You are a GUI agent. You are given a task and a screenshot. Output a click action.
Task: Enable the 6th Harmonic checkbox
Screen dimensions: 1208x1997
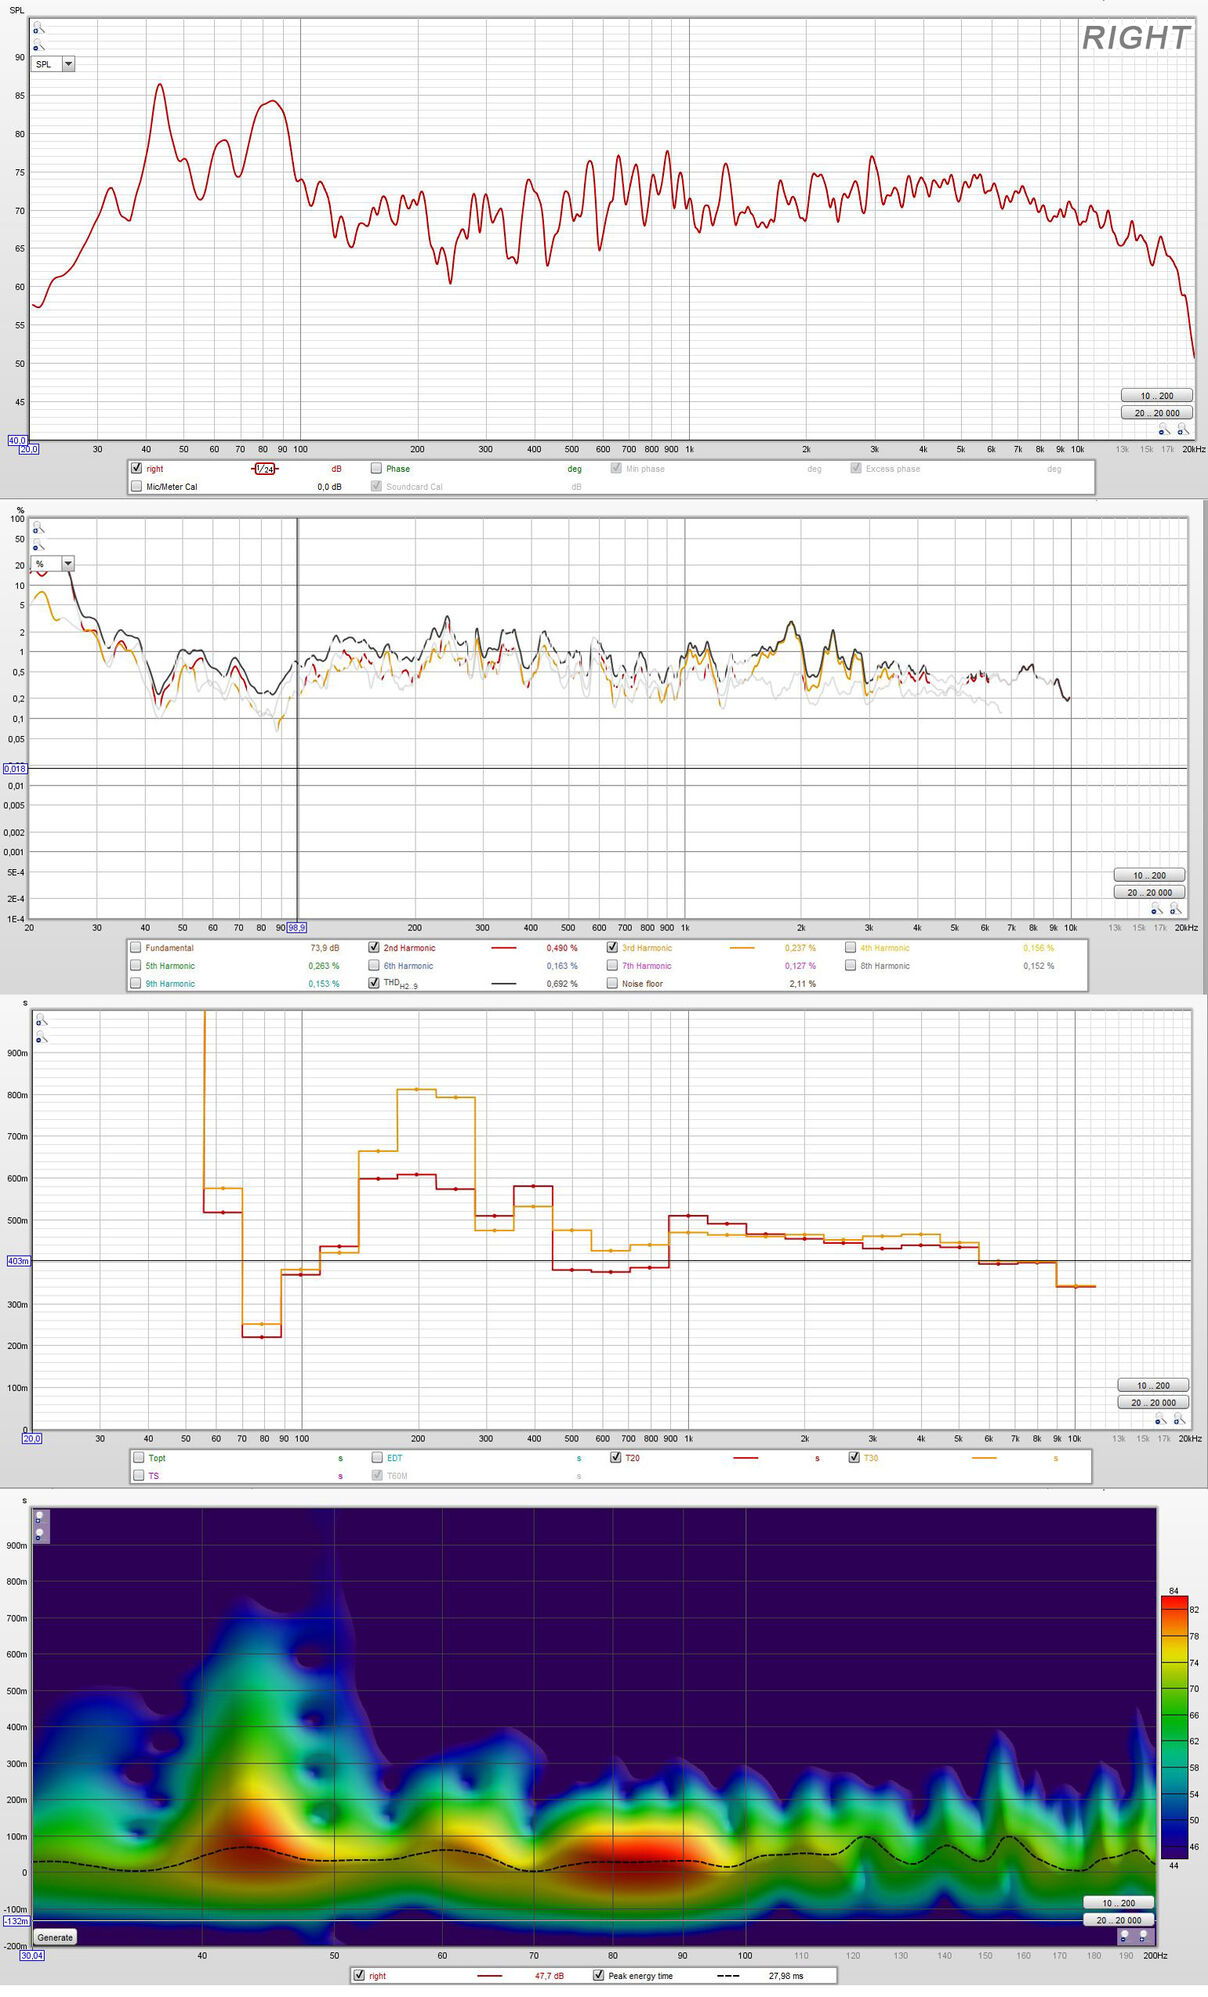pos(374,965)
